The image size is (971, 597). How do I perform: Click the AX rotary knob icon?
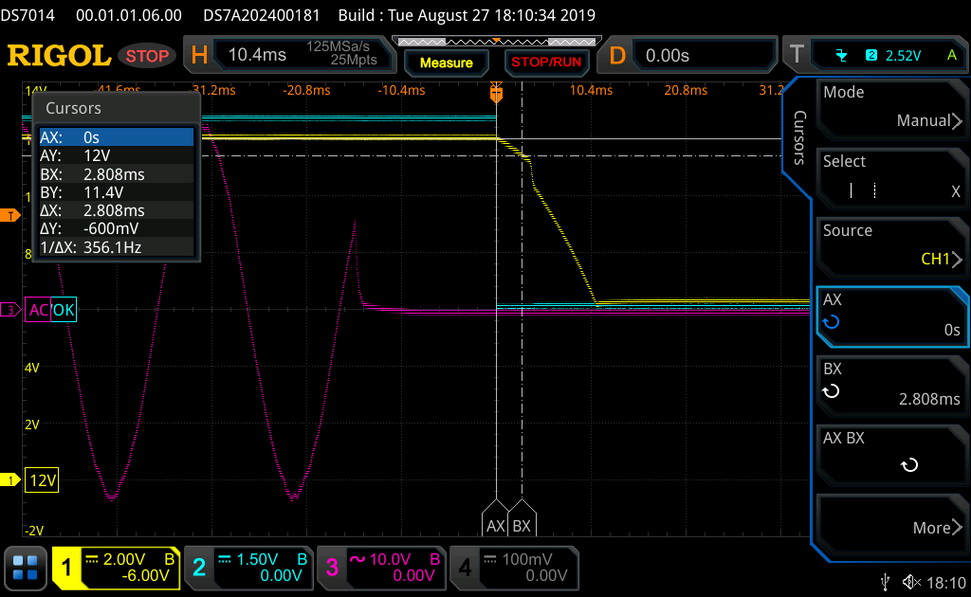click(830, 322)
